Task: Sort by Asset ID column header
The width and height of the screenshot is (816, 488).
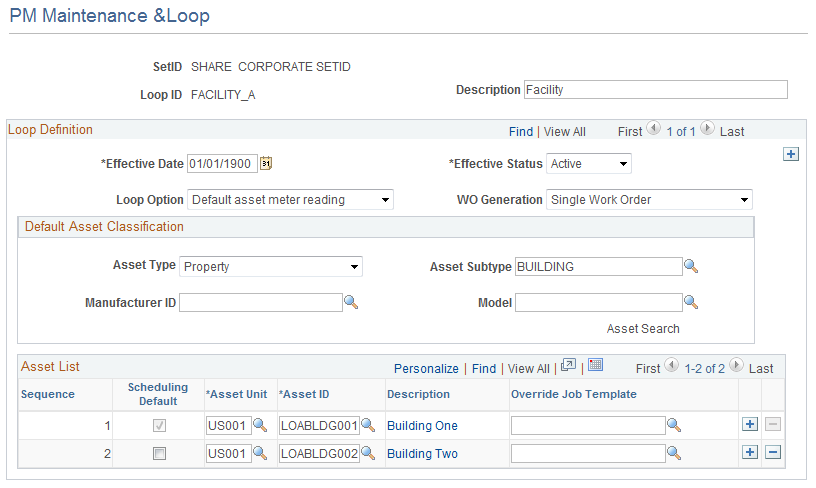Action: point(304,394)
